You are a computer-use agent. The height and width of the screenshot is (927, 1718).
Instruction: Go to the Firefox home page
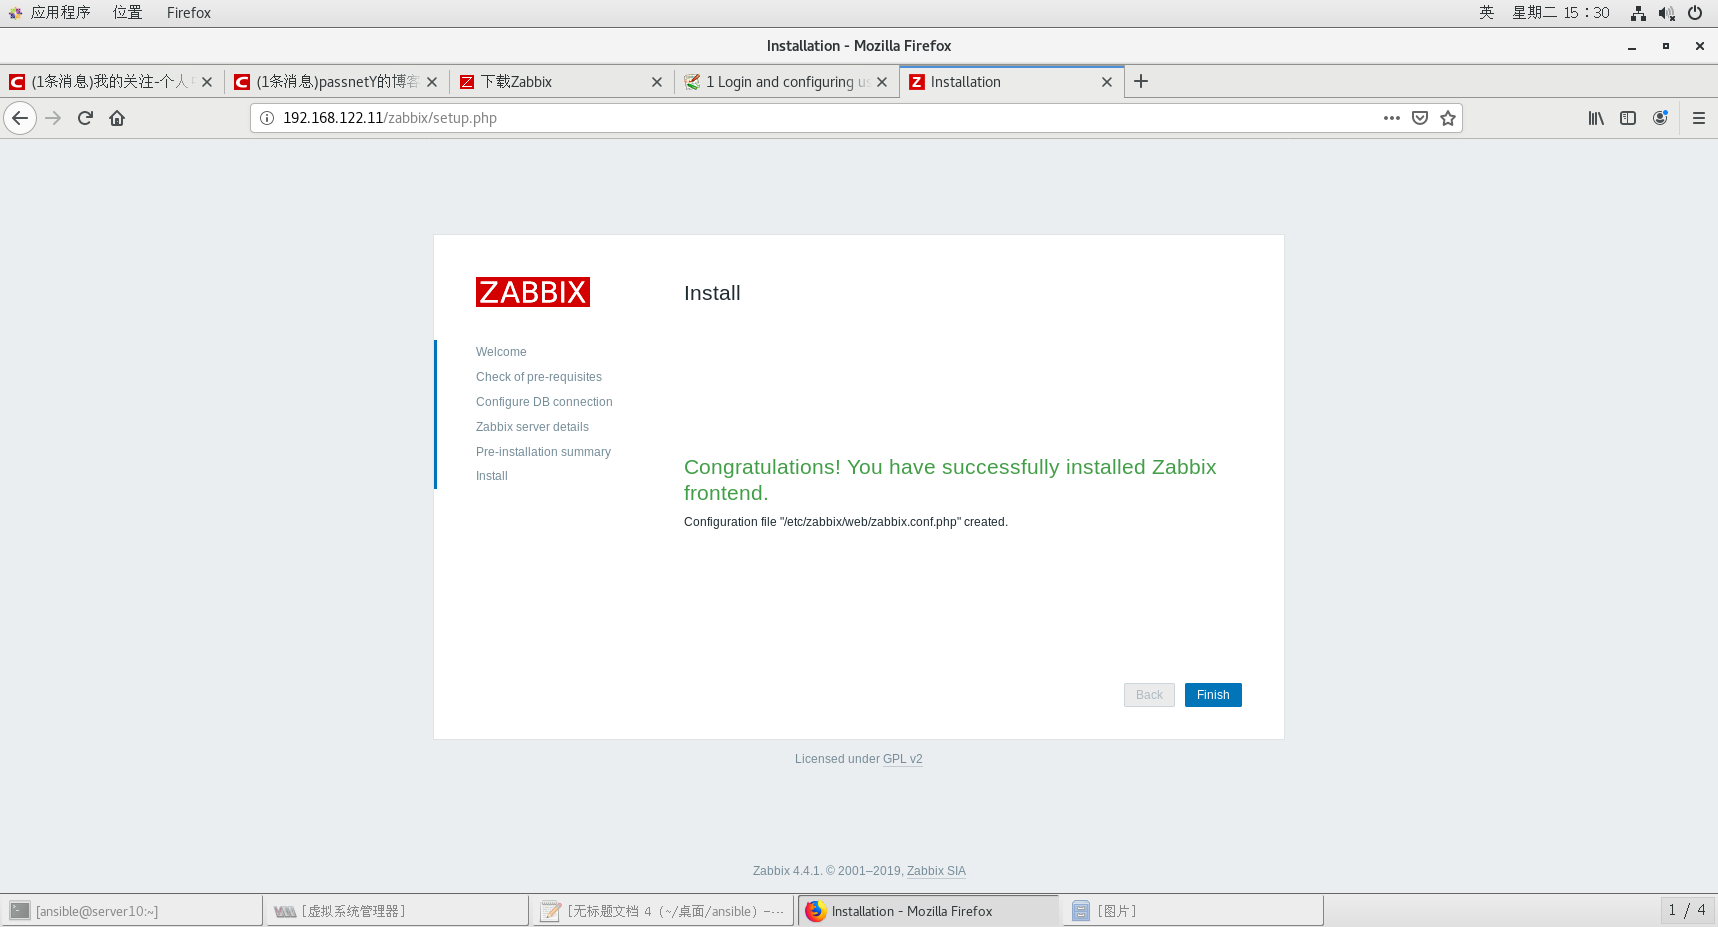[117, 118]
